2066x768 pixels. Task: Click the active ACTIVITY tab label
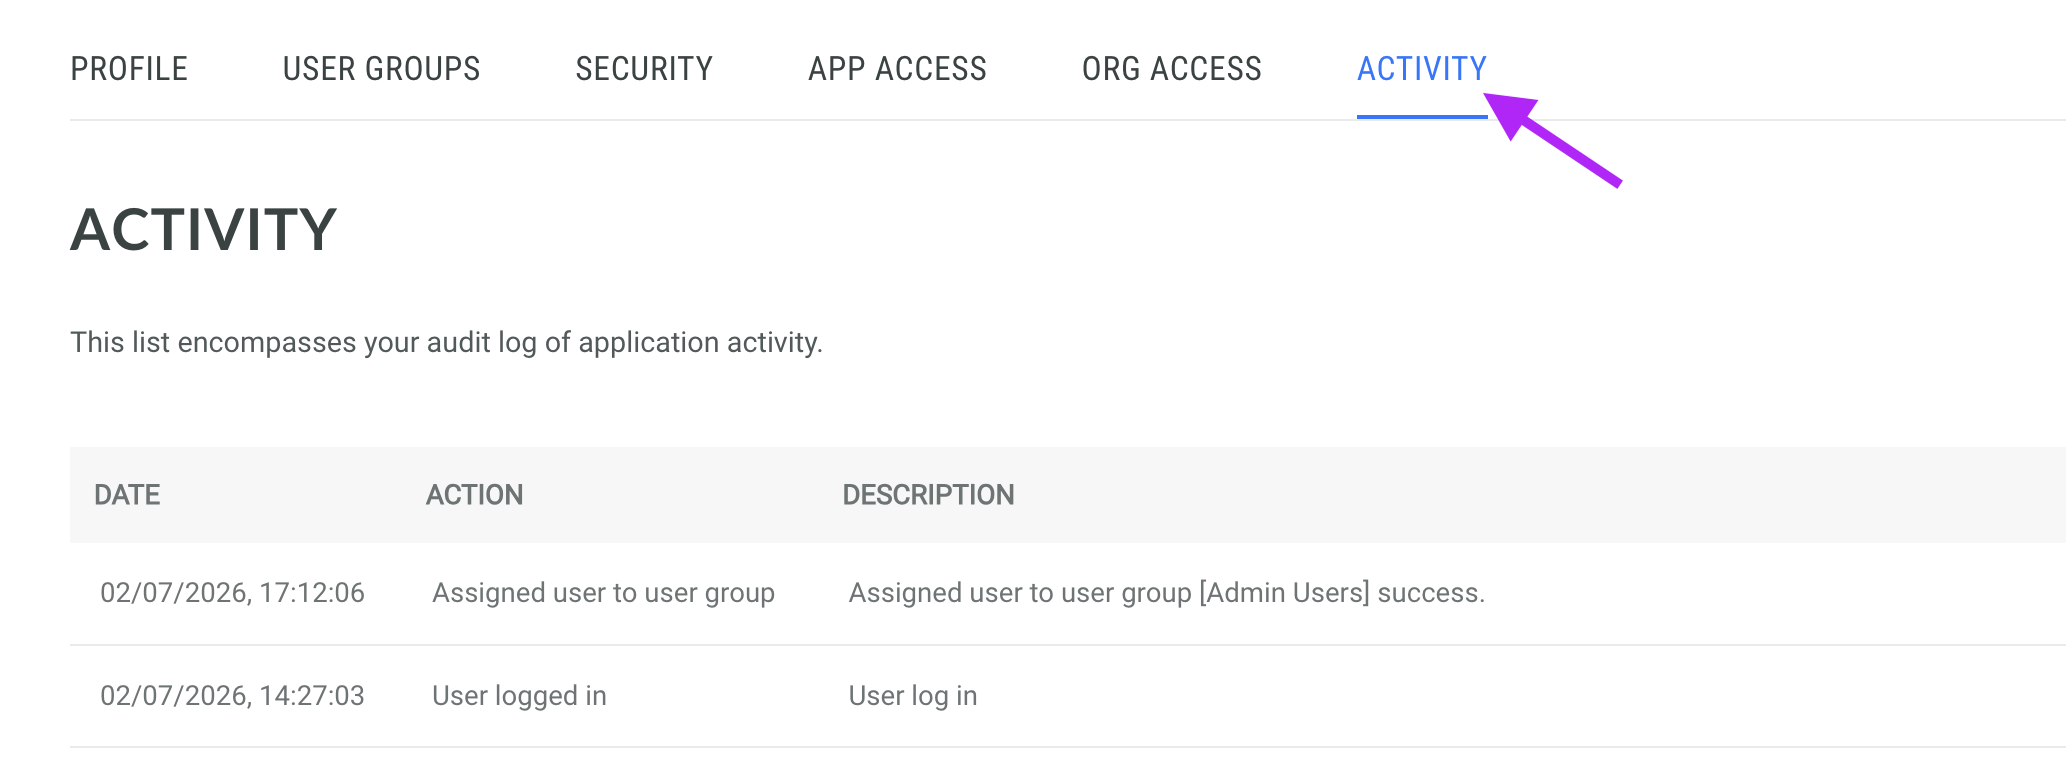(1422, 69)
